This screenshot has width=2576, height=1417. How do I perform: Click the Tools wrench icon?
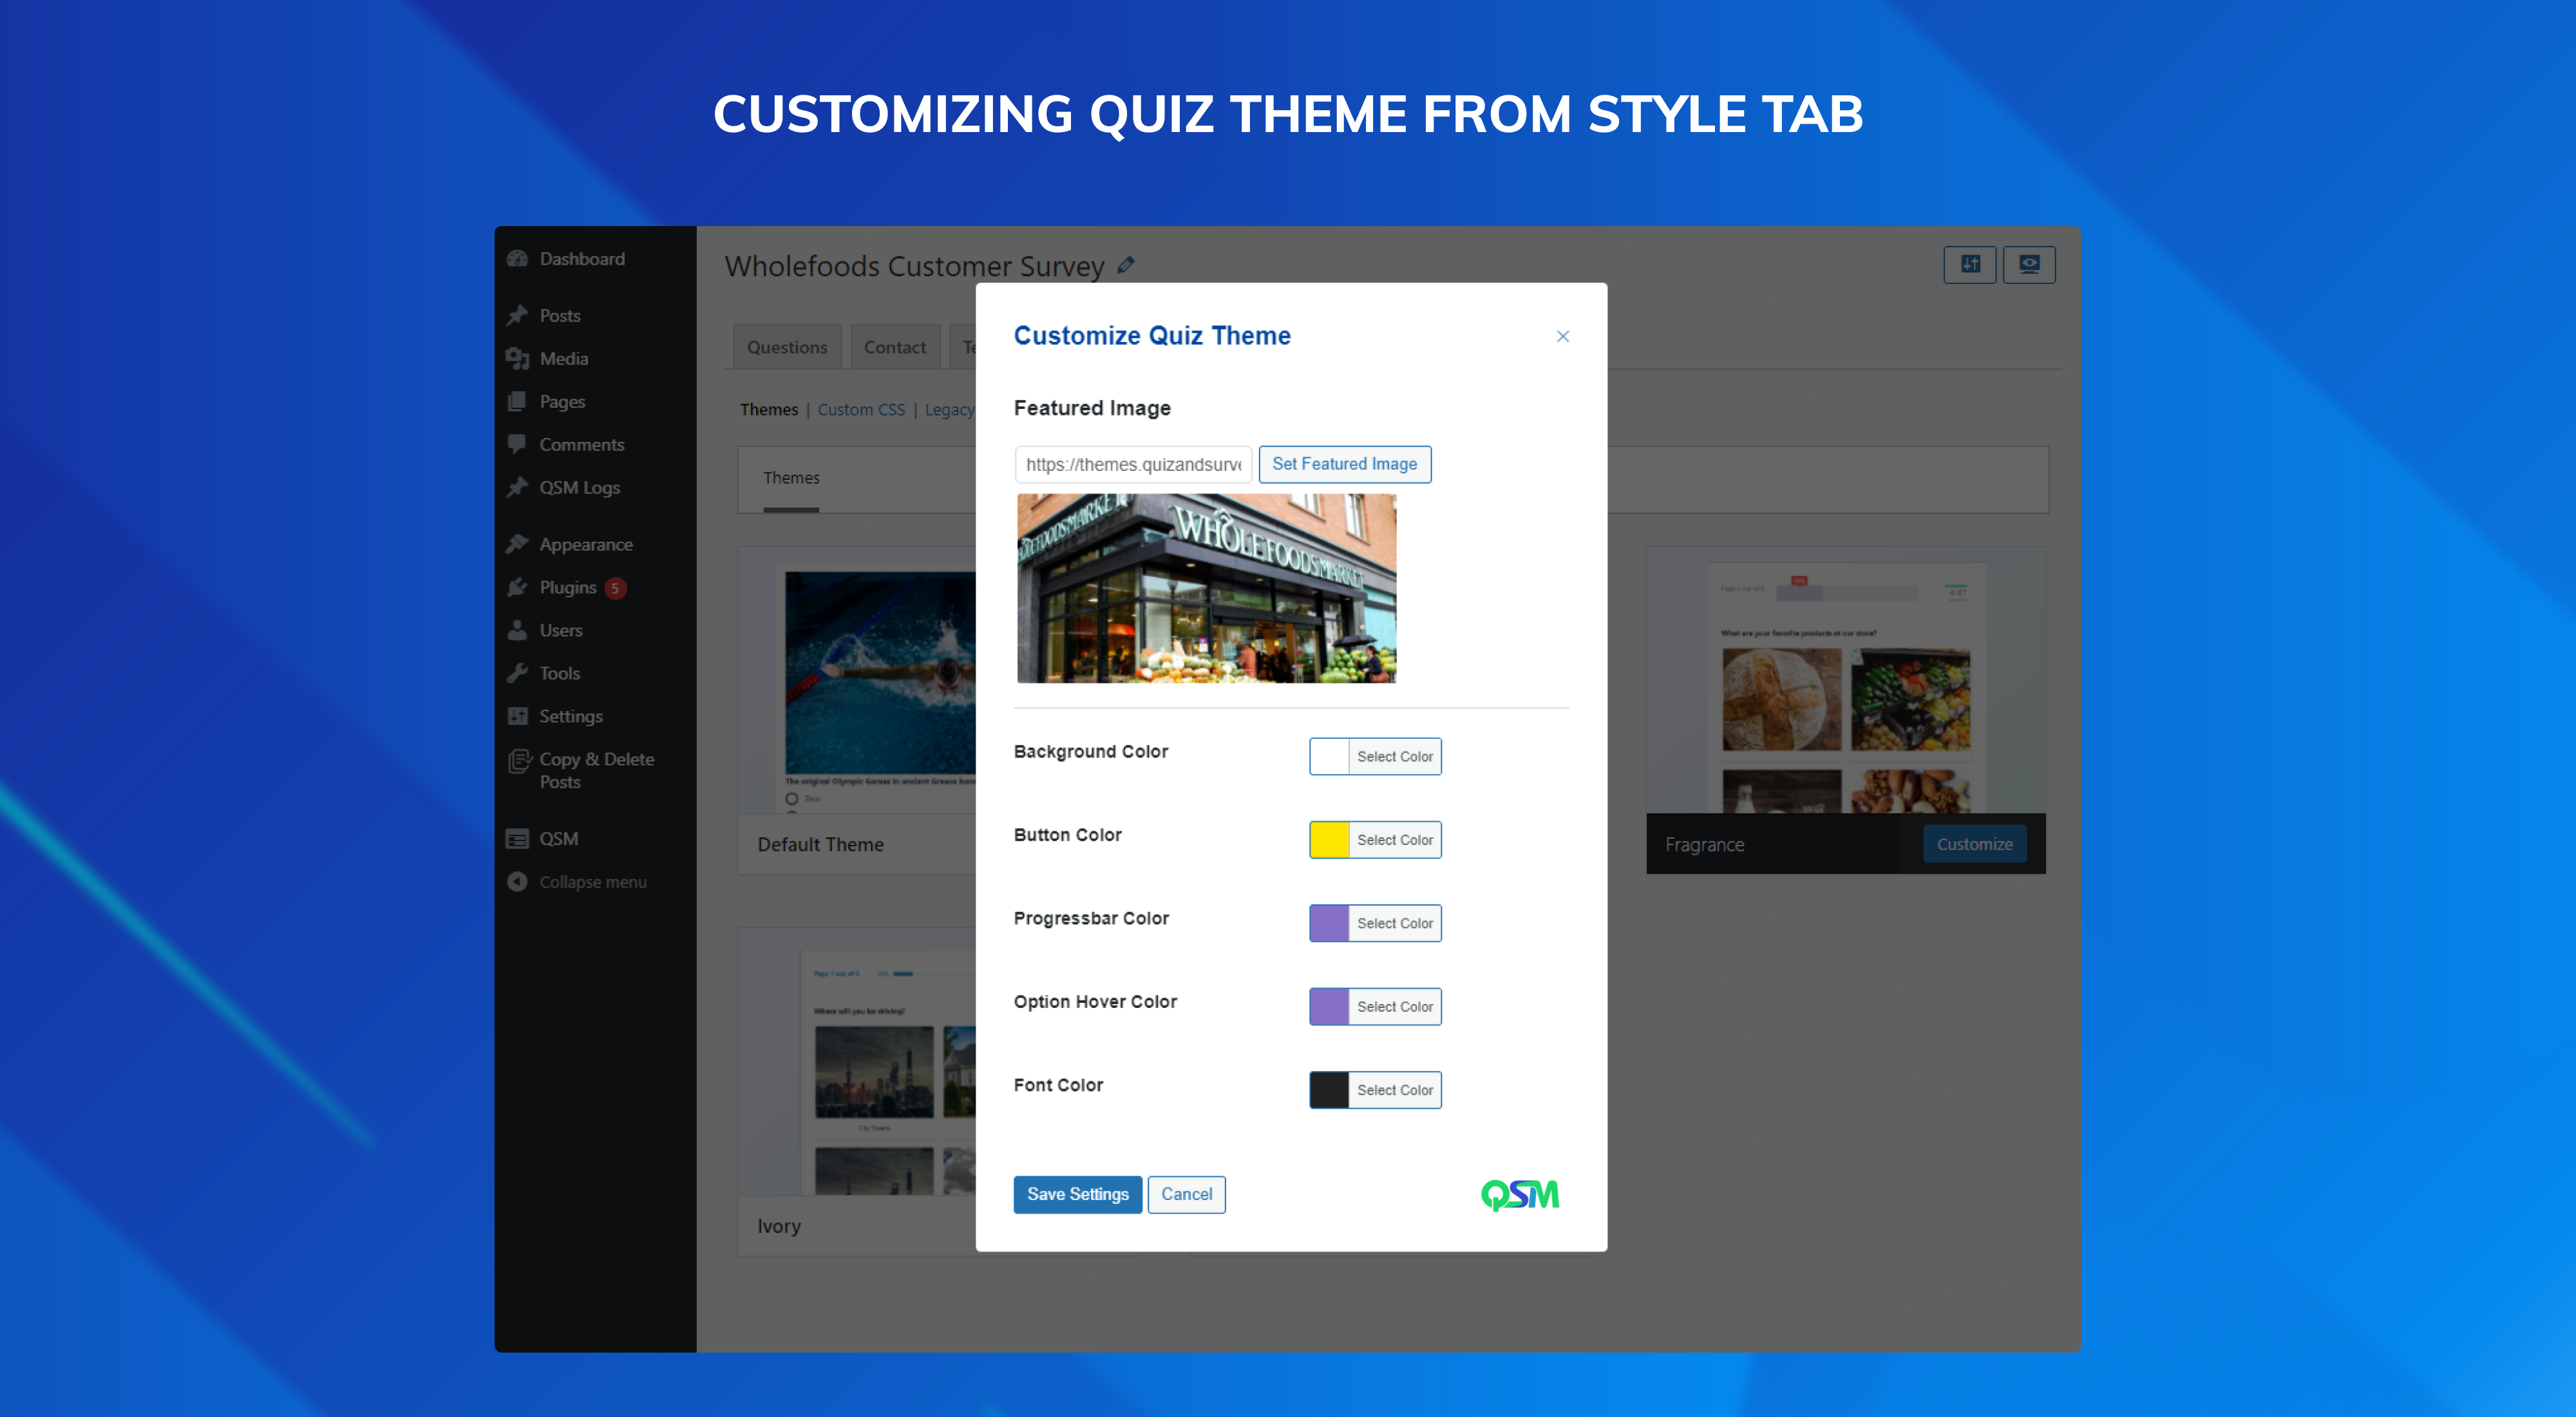tap(517, 674)
